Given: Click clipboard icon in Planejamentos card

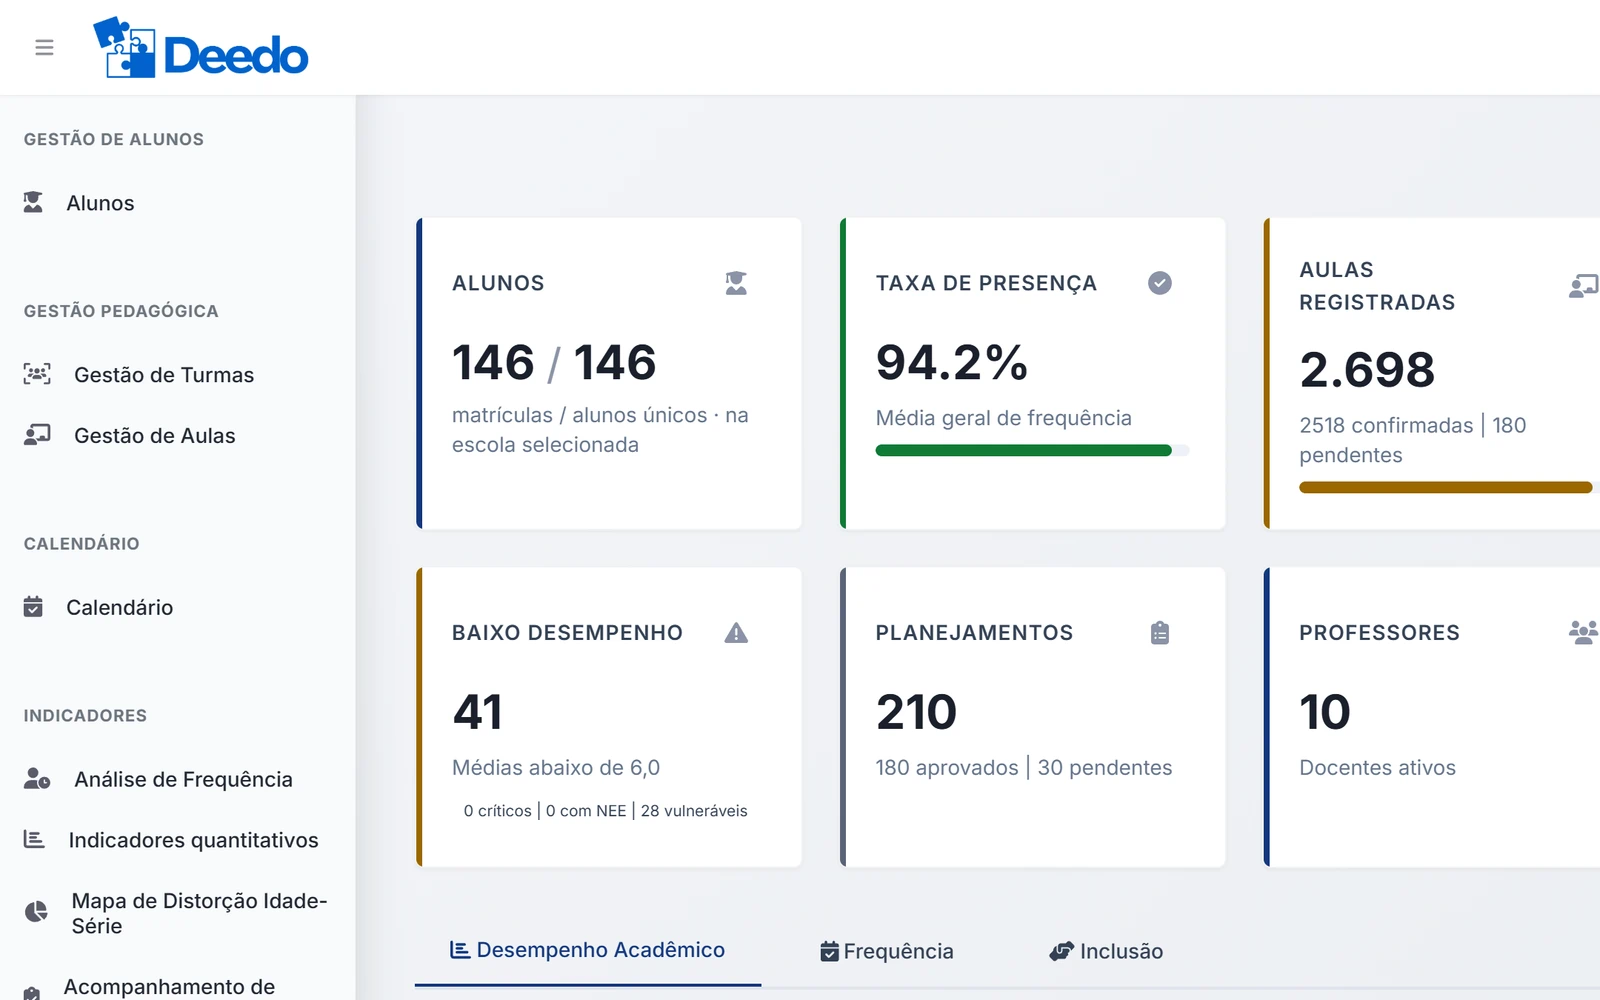Looking at the screenshot, I should point(1160,633).
